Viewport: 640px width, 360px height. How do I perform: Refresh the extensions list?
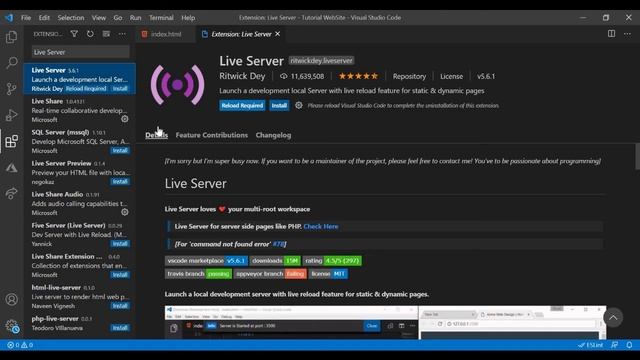(90, 34)
